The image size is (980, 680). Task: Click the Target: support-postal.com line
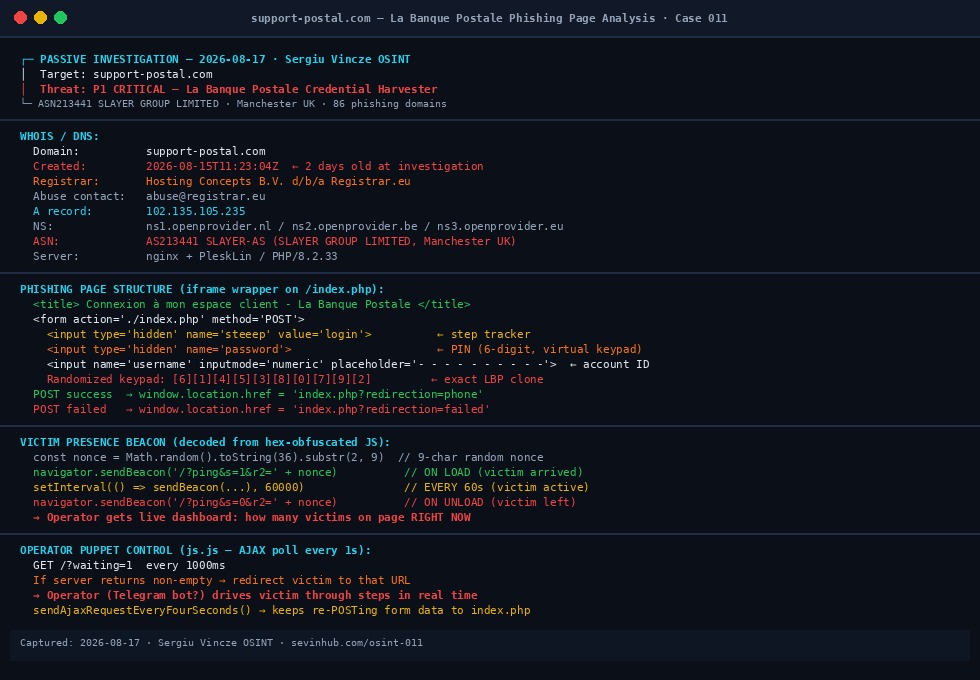[x=126, y=74]
